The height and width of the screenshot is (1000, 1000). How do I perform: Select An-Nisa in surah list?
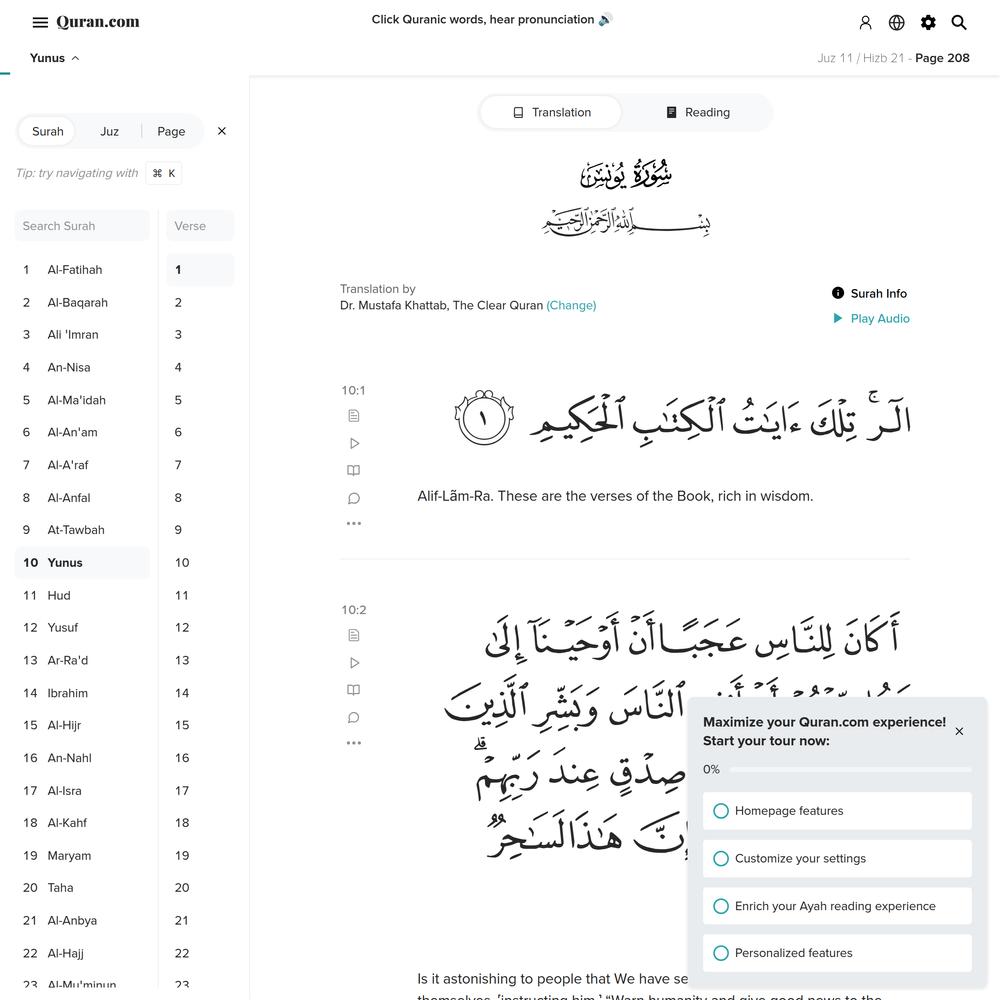[82, 367]
